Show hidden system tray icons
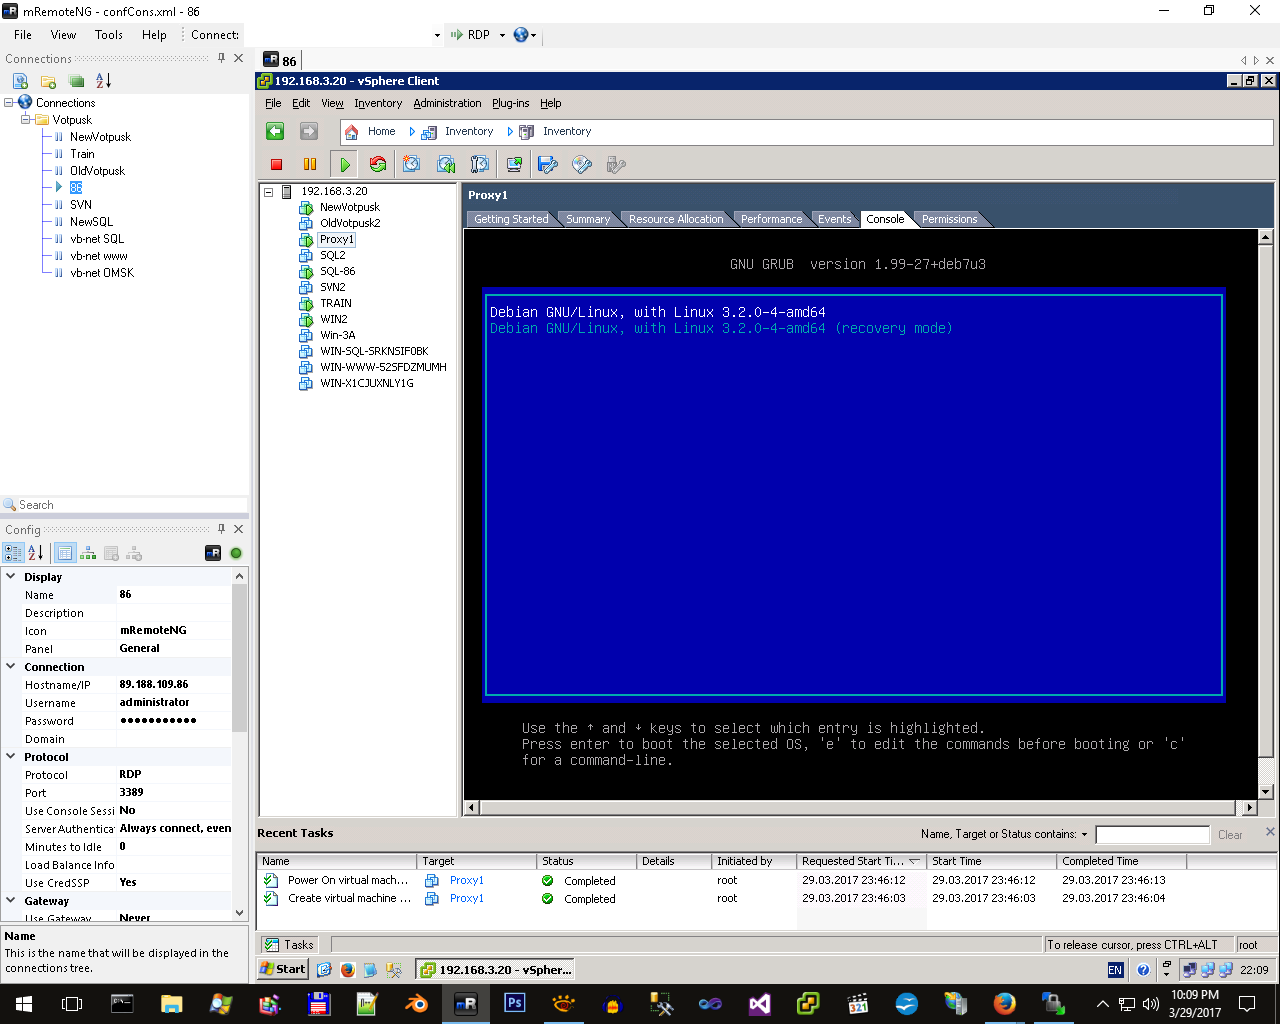Screen dimensions: 1280x1024 tap(1102, 1004)
